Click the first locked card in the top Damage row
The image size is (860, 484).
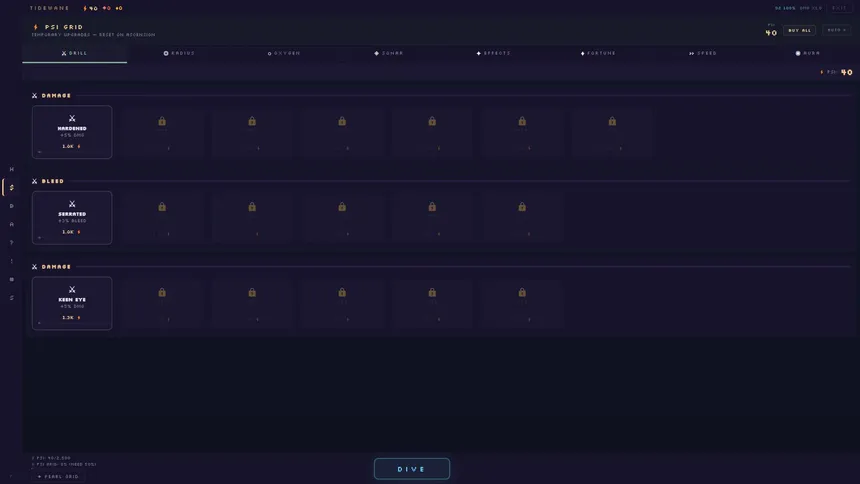[162, 132]
